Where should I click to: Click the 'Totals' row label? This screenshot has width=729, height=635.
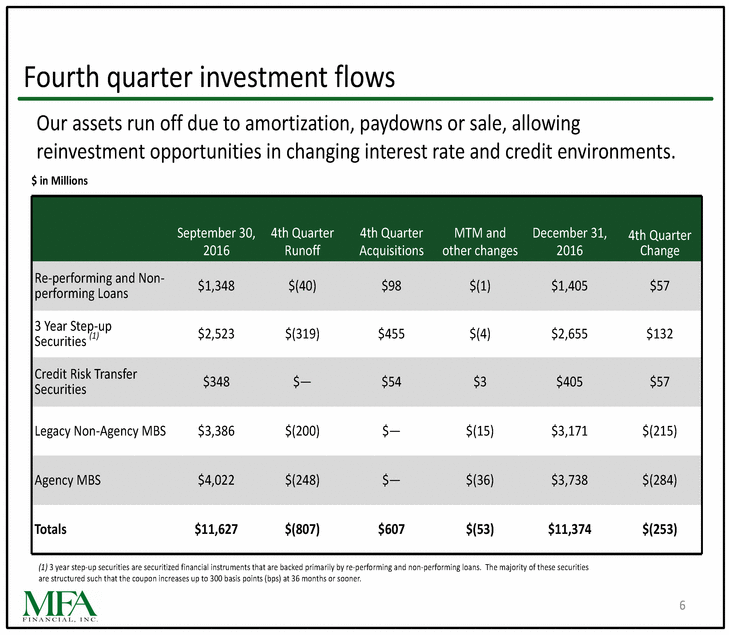tap(51, 529)
